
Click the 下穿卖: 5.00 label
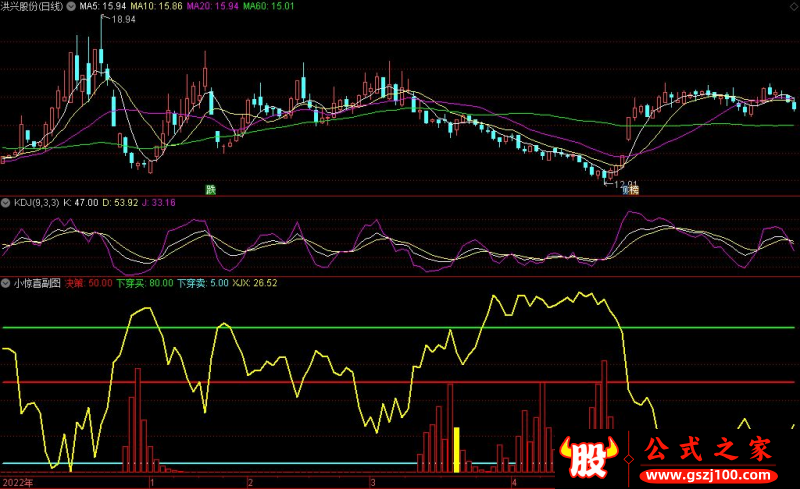point(203,283)
